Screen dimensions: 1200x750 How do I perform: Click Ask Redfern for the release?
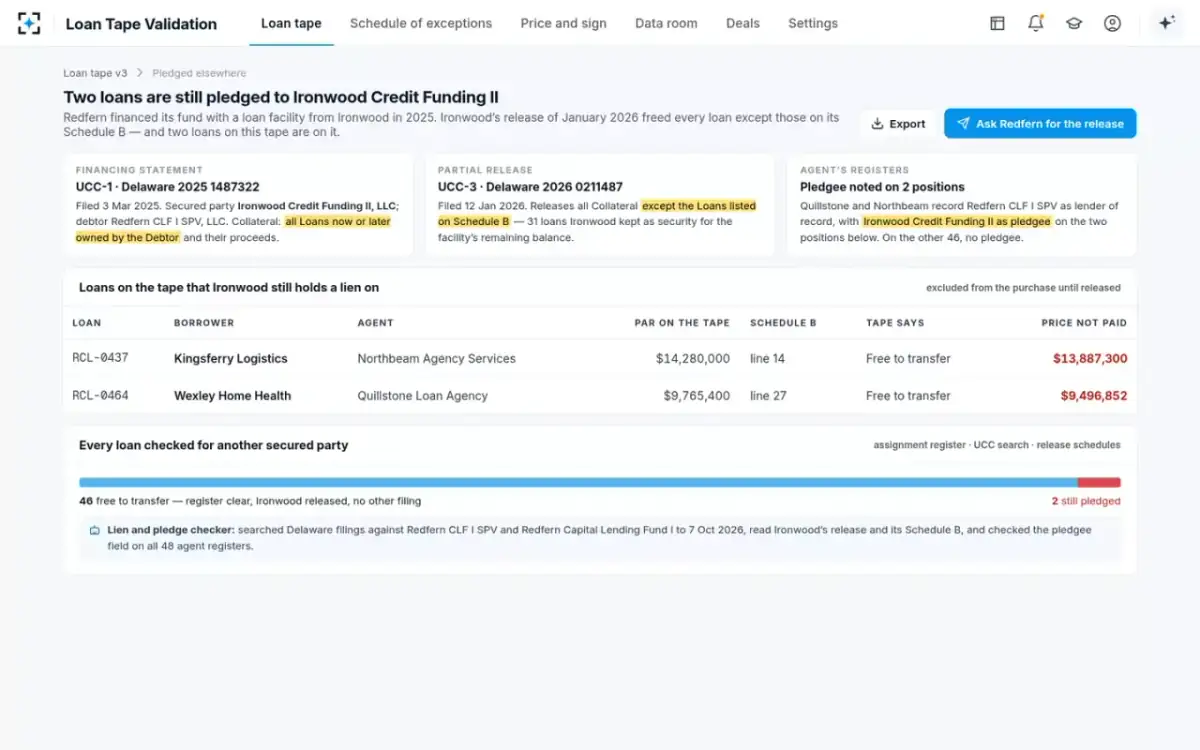point(1040,124)
